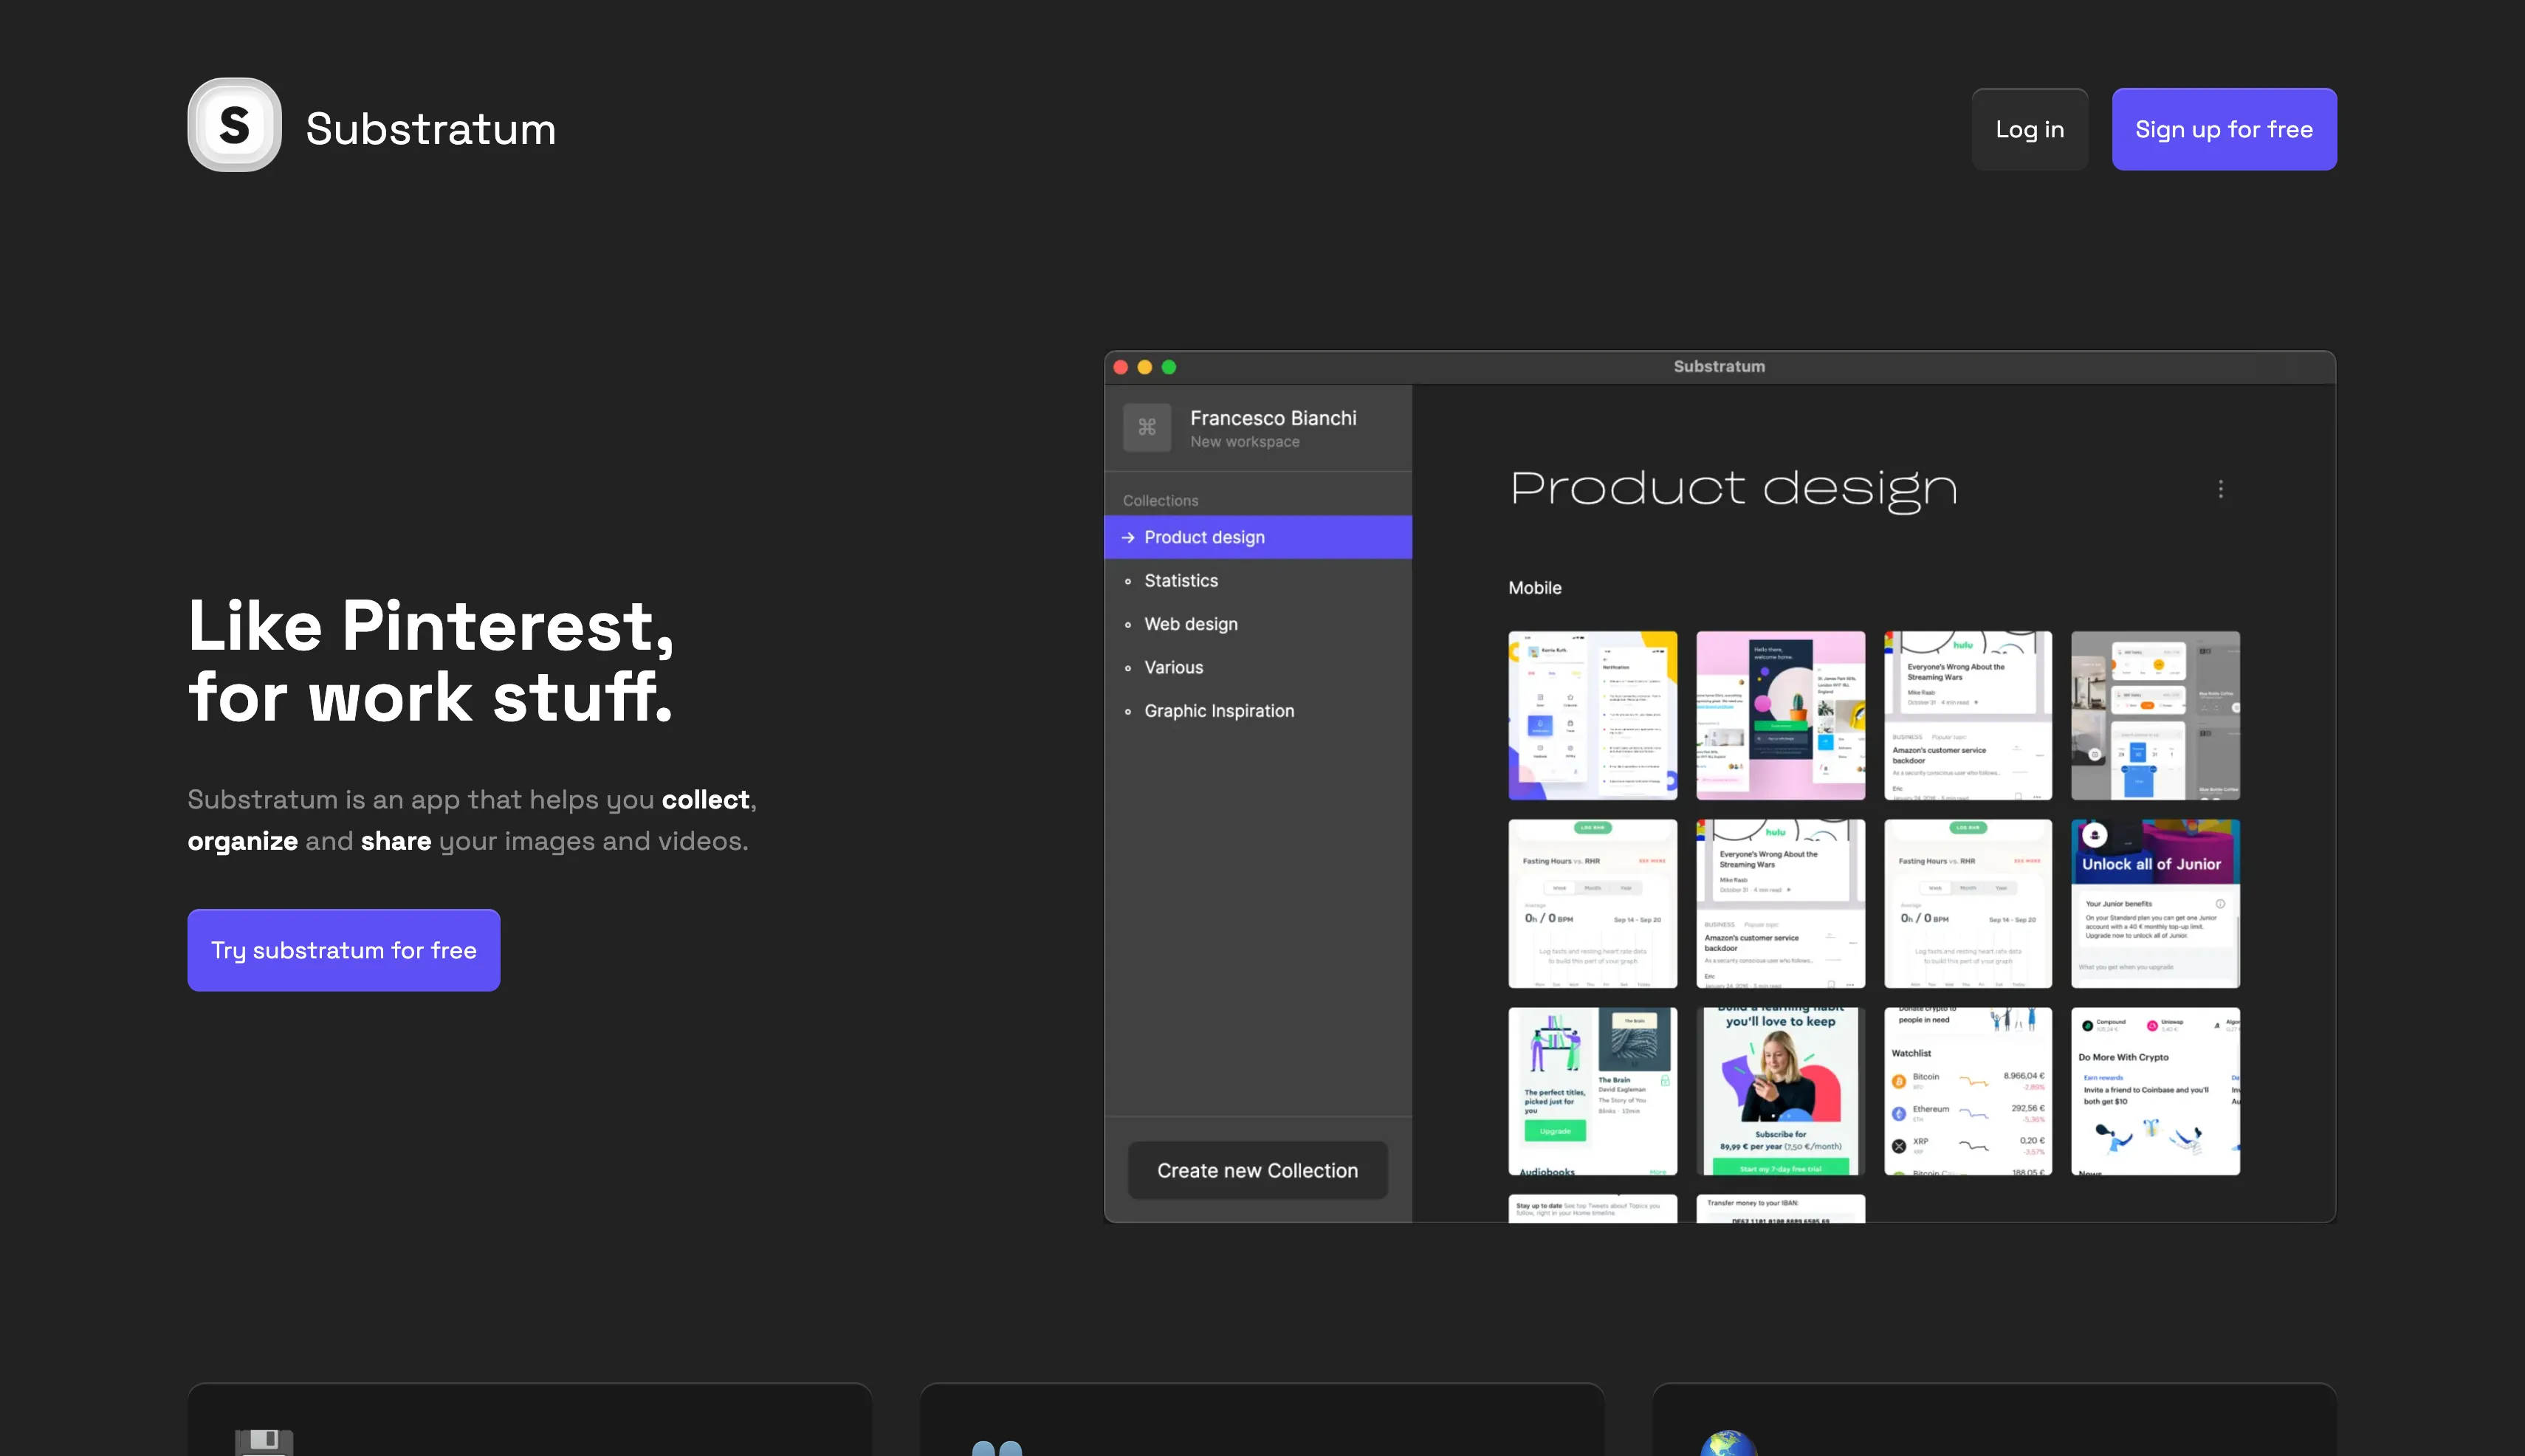Open the Unlock all of Junior thumbnail
This screenshot has height=1456, width=2525.
tap(2155, 903)
